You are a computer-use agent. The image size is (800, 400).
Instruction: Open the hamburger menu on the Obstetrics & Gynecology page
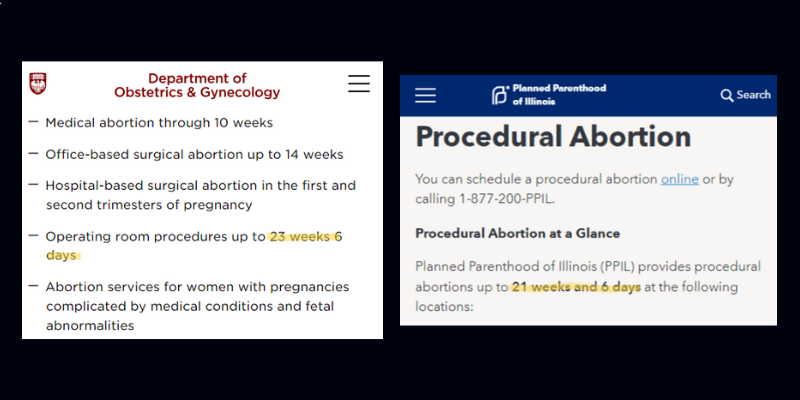358,84
